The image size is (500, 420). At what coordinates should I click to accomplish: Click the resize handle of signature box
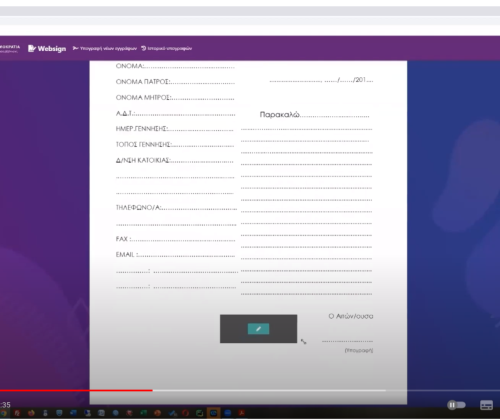click(303, 342)
